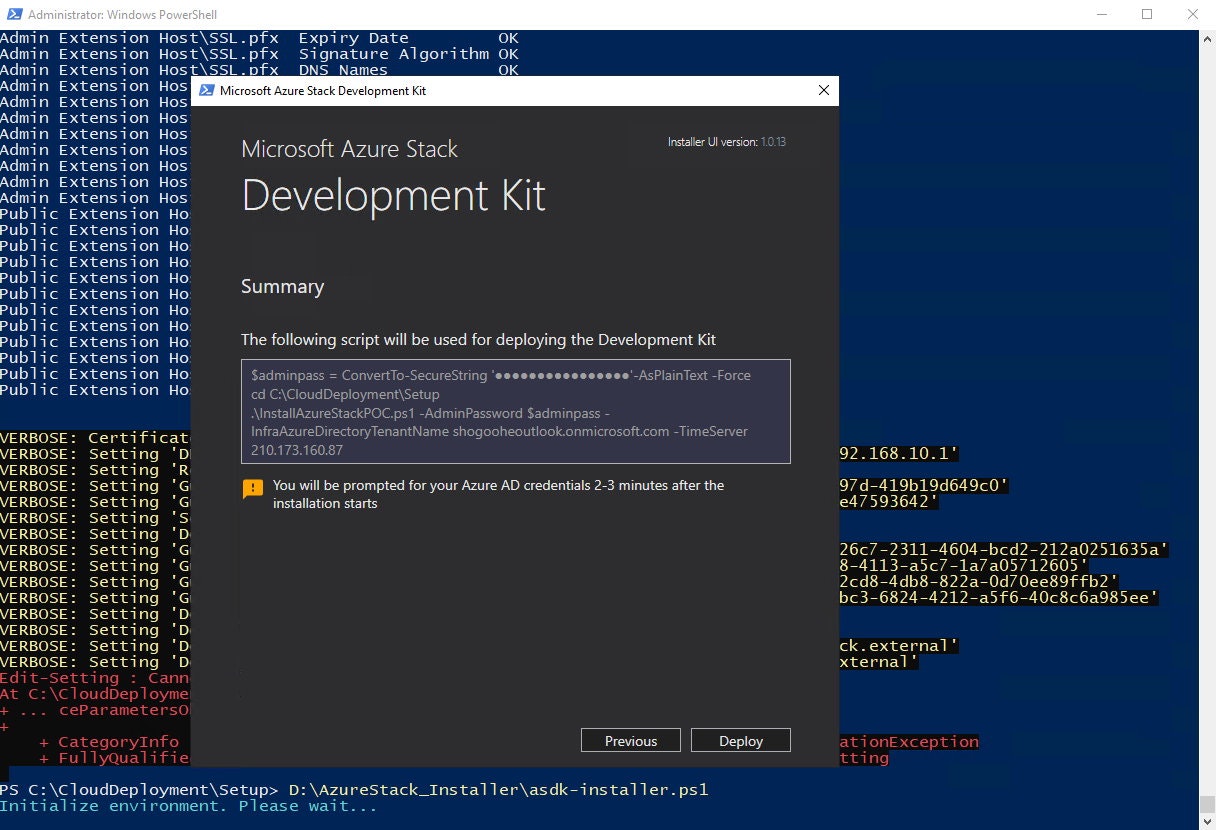This screenshot has width=1216, height=830.
Task: Click the 'ationException' red text in console
Action: tap(909, 742)
